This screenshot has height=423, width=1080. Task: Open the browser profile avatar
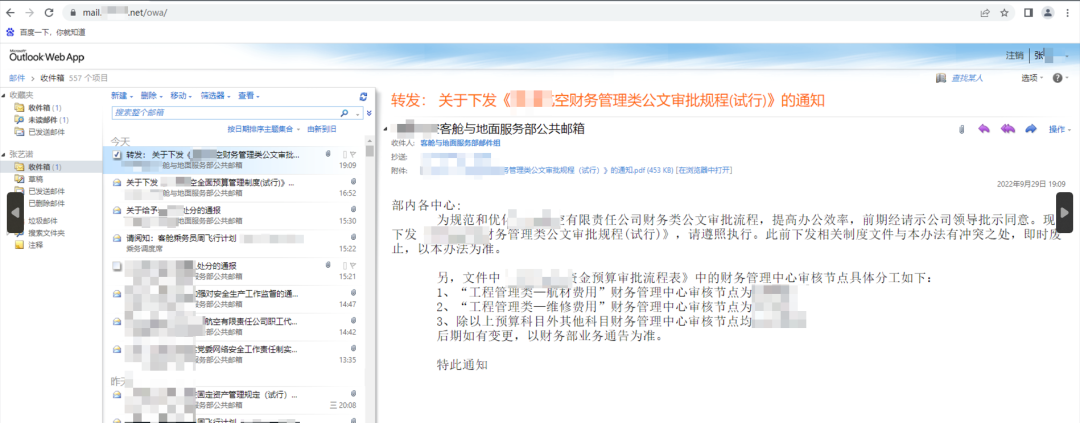coord(1048,12)
